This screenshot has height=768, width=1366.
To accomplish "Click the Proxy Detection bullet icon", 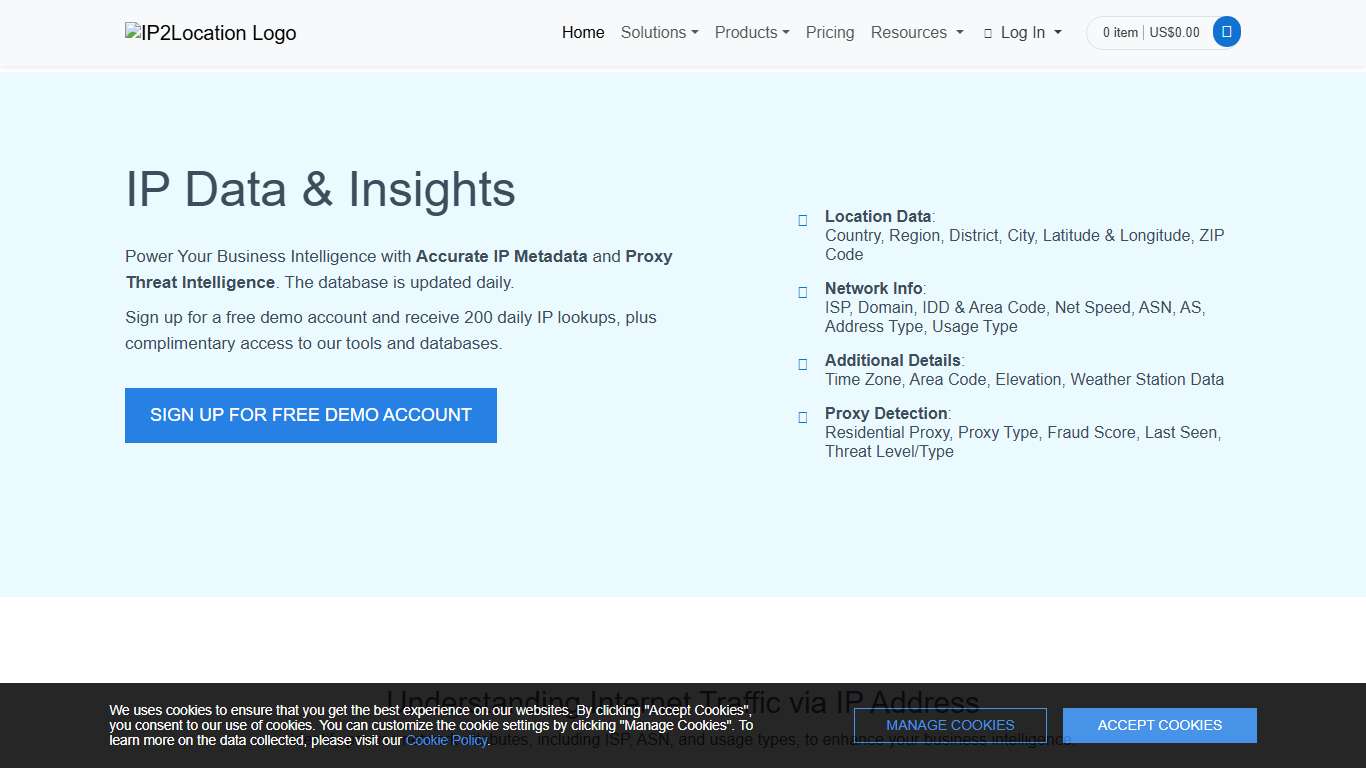I will (x=802, y=417).
